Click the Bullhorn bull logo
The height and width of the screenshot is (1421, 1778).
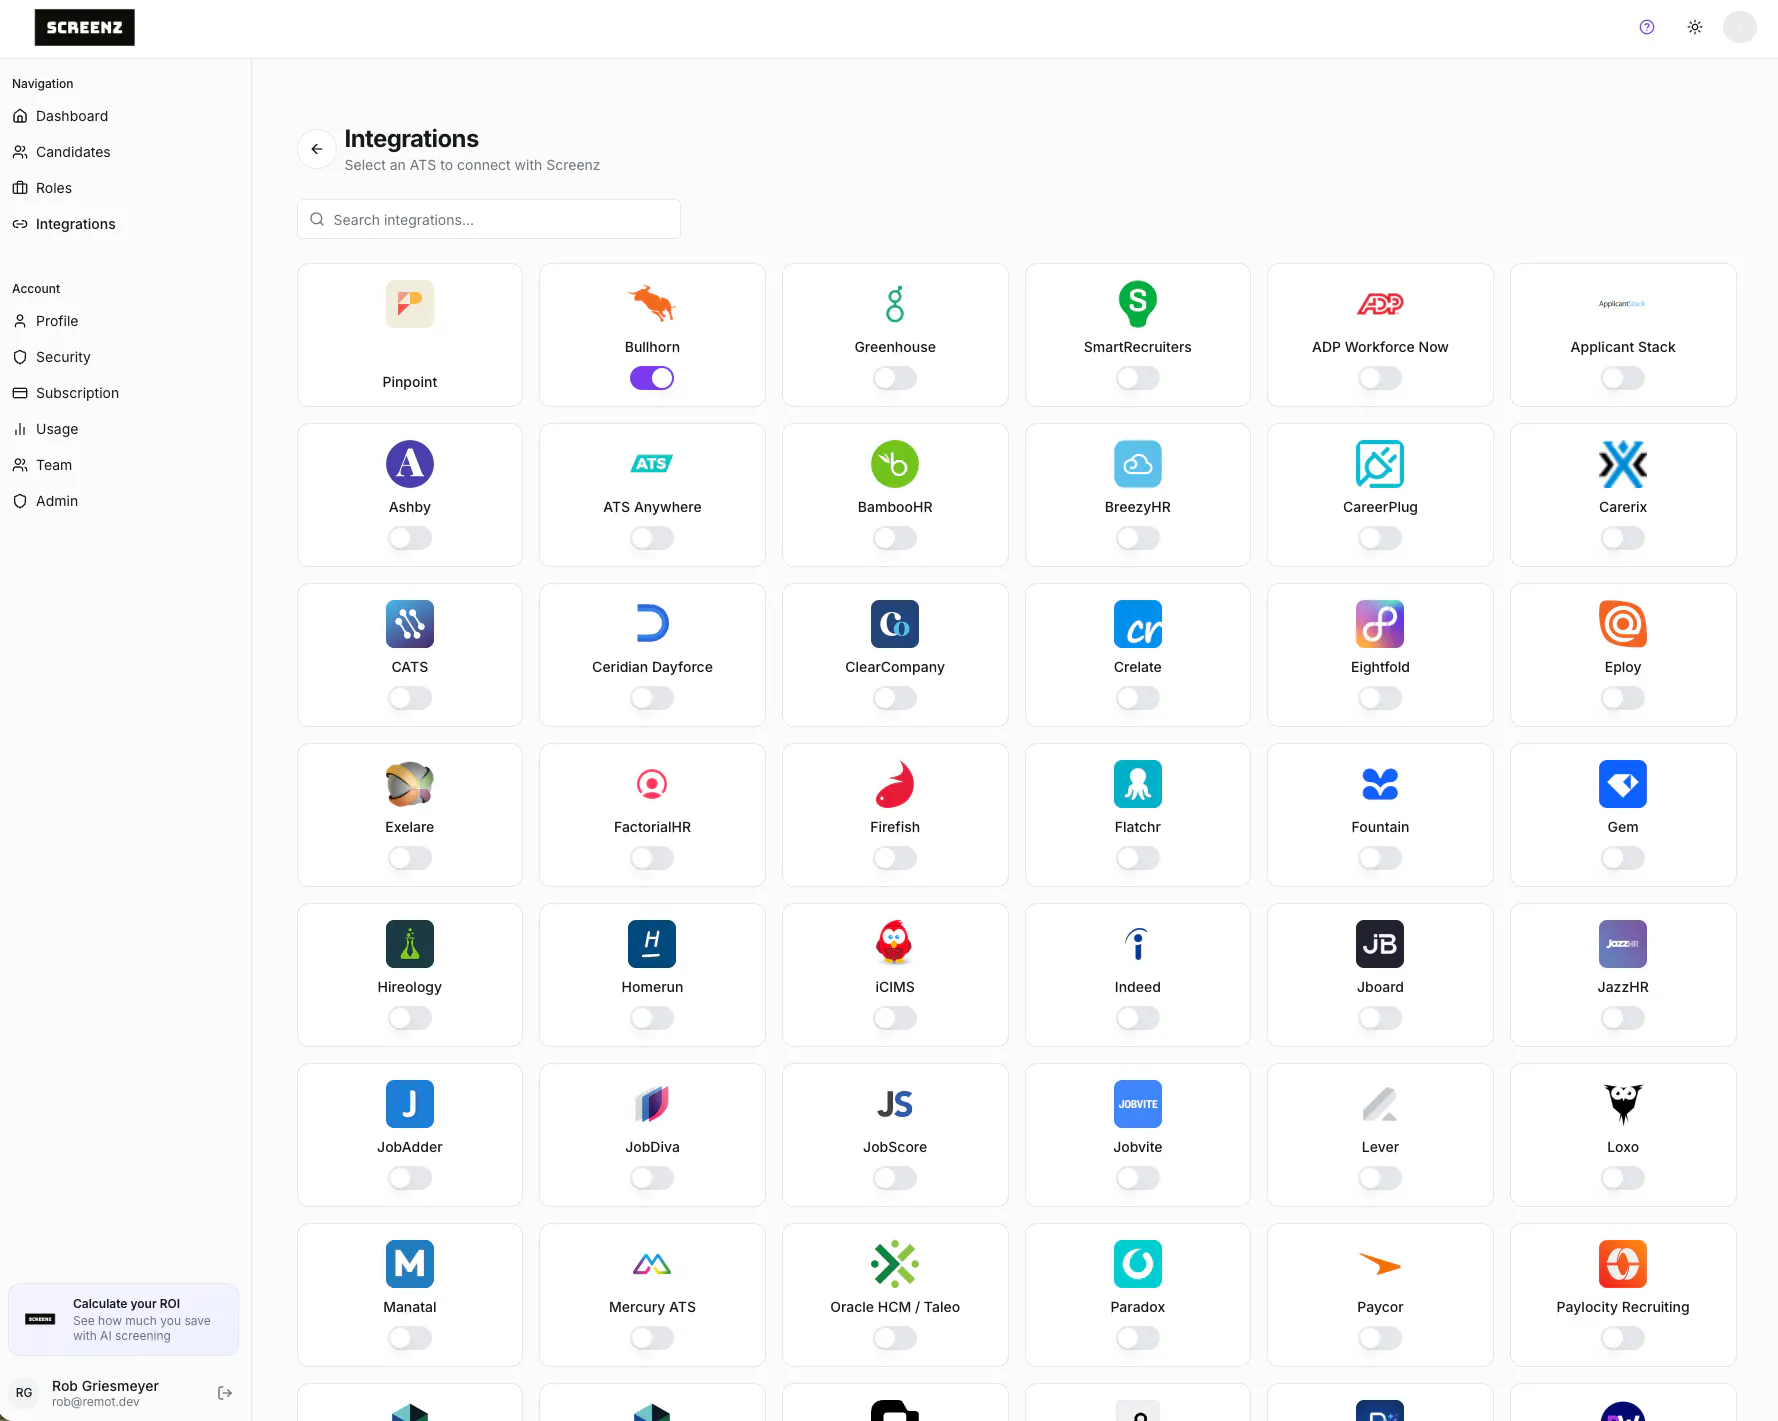click(652, 304)
